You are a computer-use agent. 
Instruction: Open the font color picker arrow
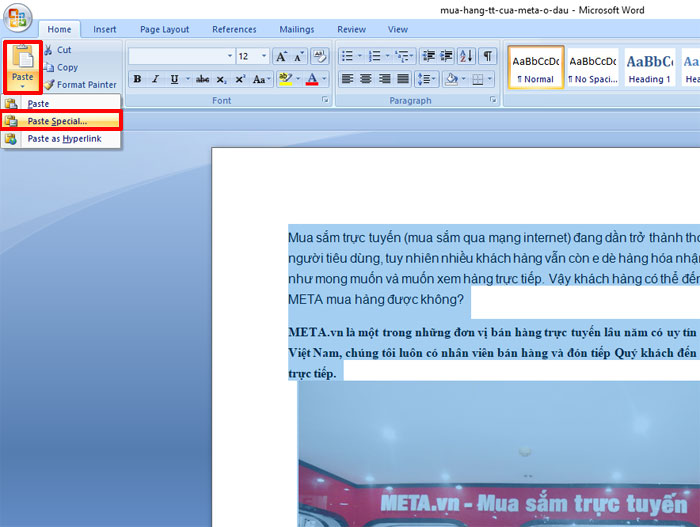(x=324, y=79)
